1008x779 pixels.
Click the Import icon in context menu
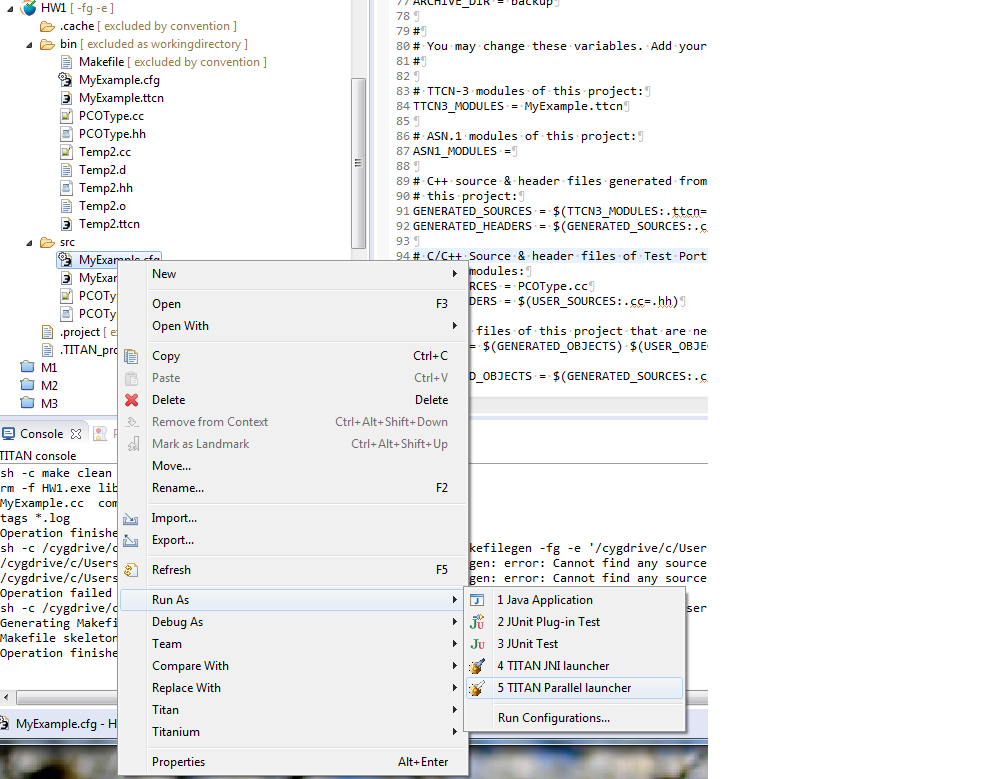(131, 518)
